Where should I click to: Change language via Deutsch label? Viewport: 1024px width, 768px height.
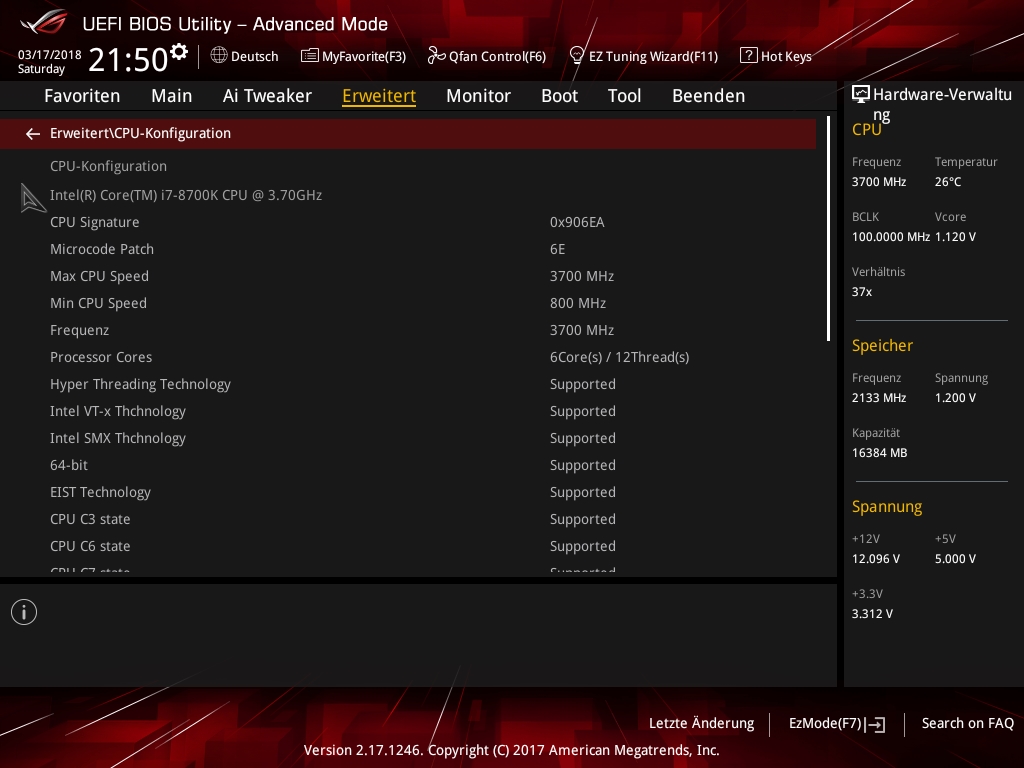[255, 56]
